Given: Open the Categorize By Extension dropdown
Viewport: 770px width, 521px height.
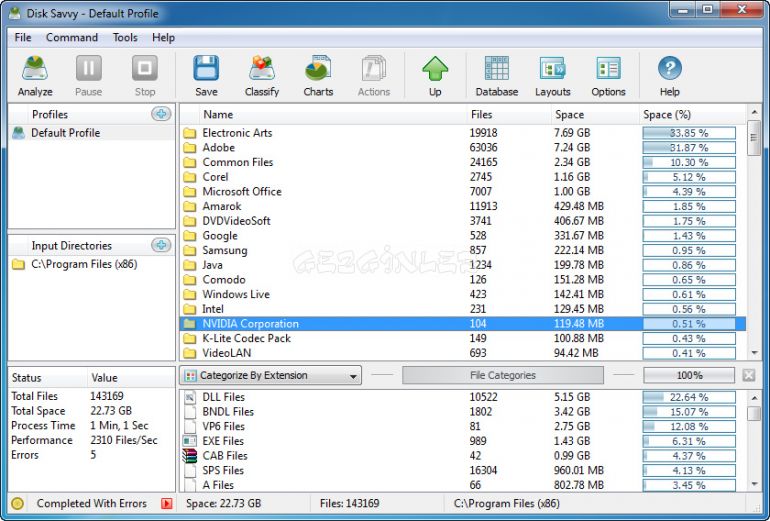Looking at the screenshot, I should (x=271, y=376).
